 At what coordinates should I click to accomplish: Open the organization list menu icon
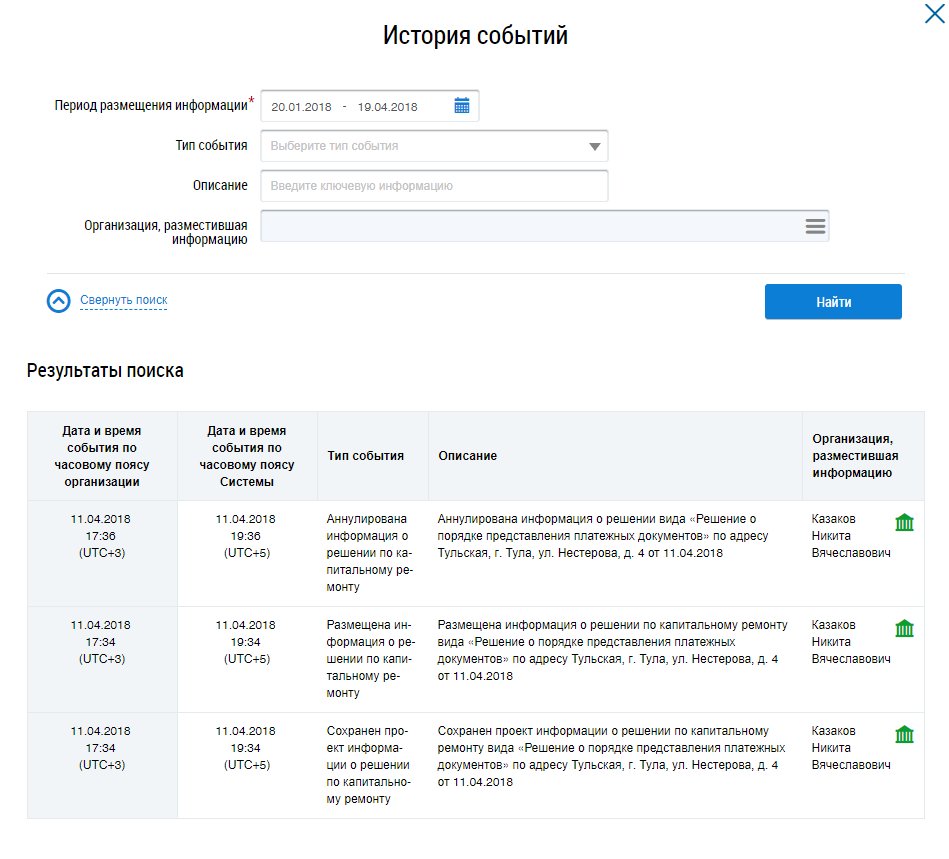pyautogui.click(x=815, y=227)
